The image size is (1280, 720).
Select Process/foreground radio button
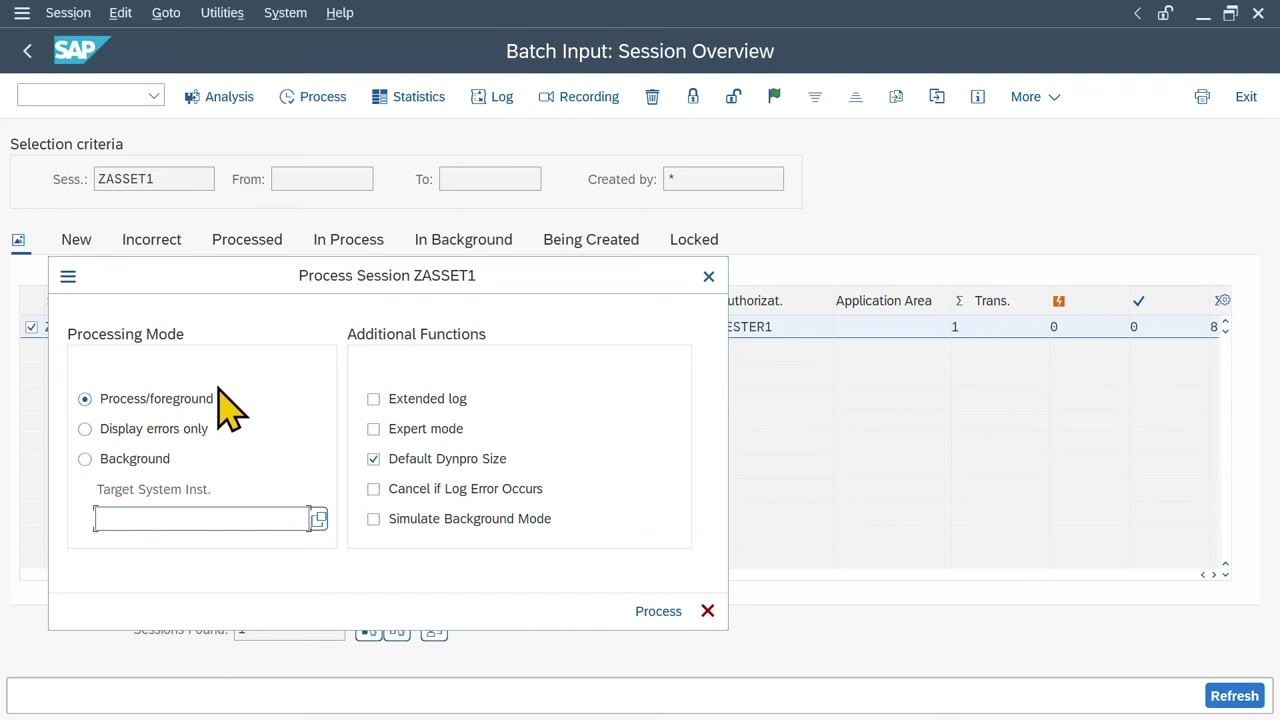pyautogui.click(x=85, y=399)
